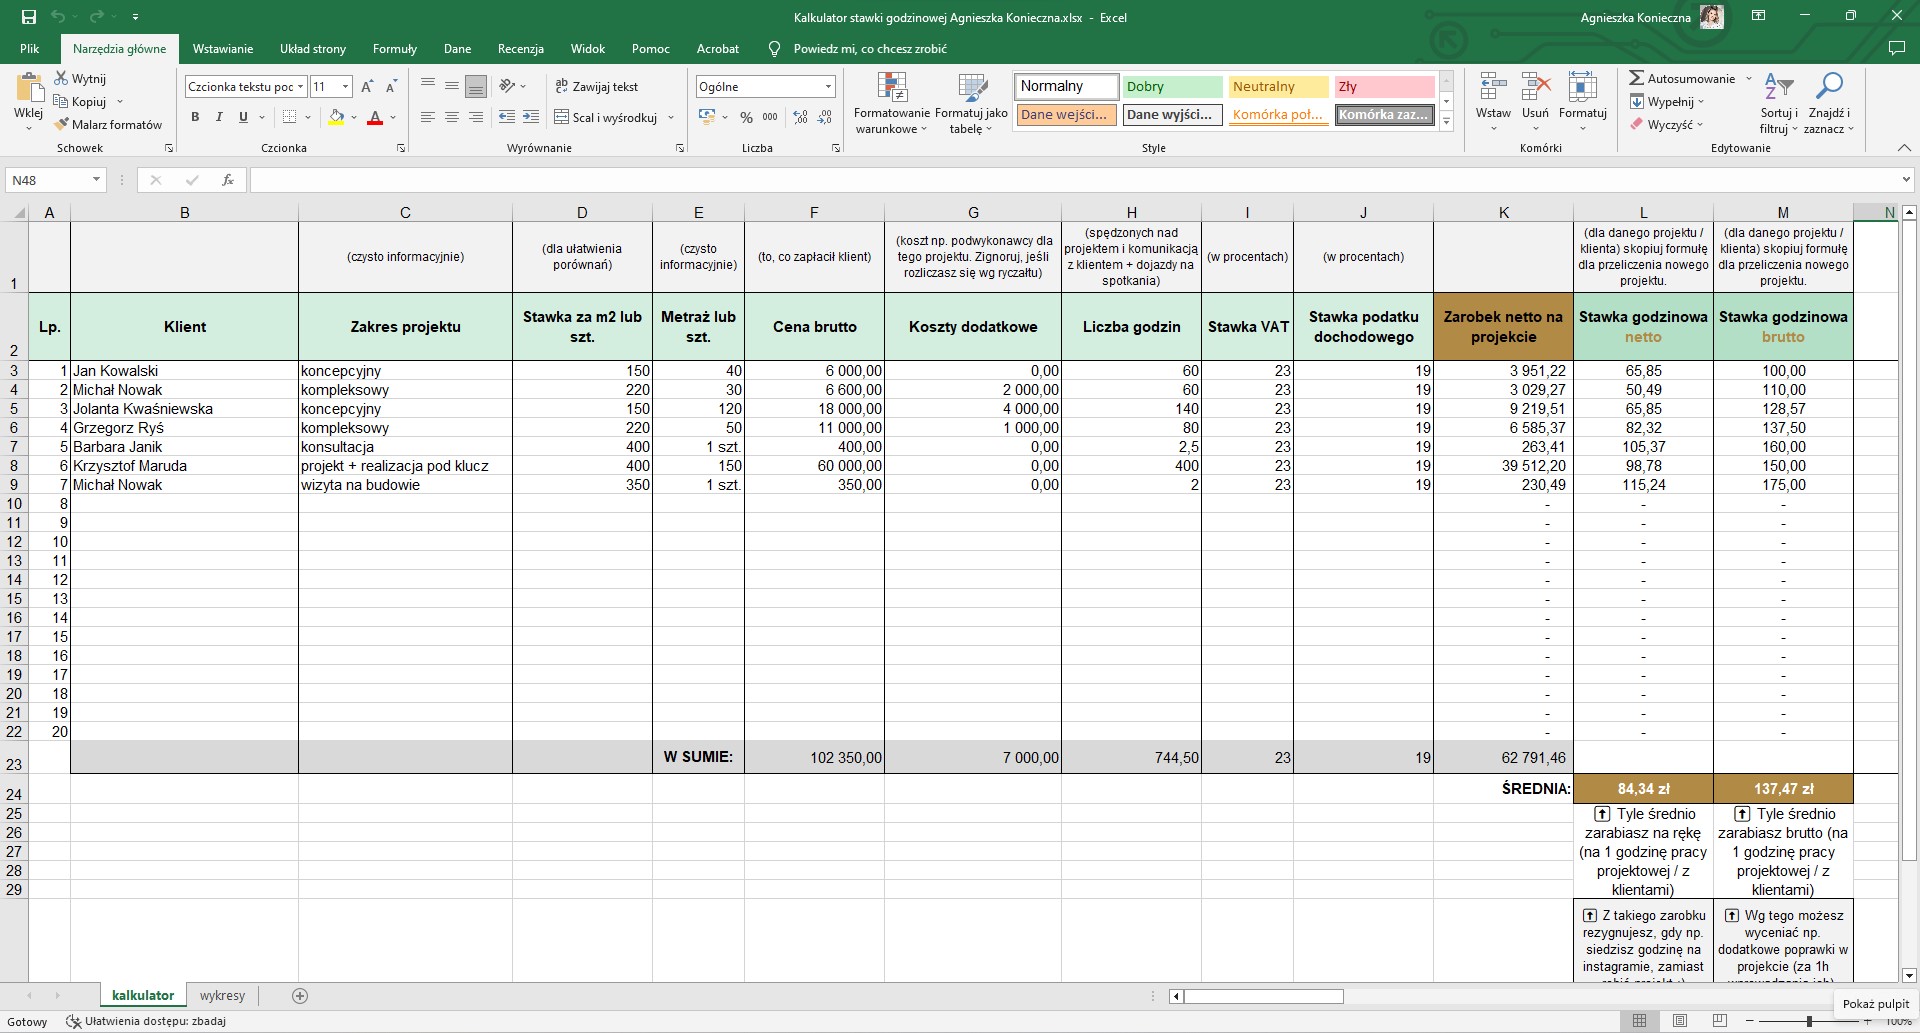Toggle italic formatting
The width and height of the screenshot is (1920, 1033).
[x=219, y=117]
